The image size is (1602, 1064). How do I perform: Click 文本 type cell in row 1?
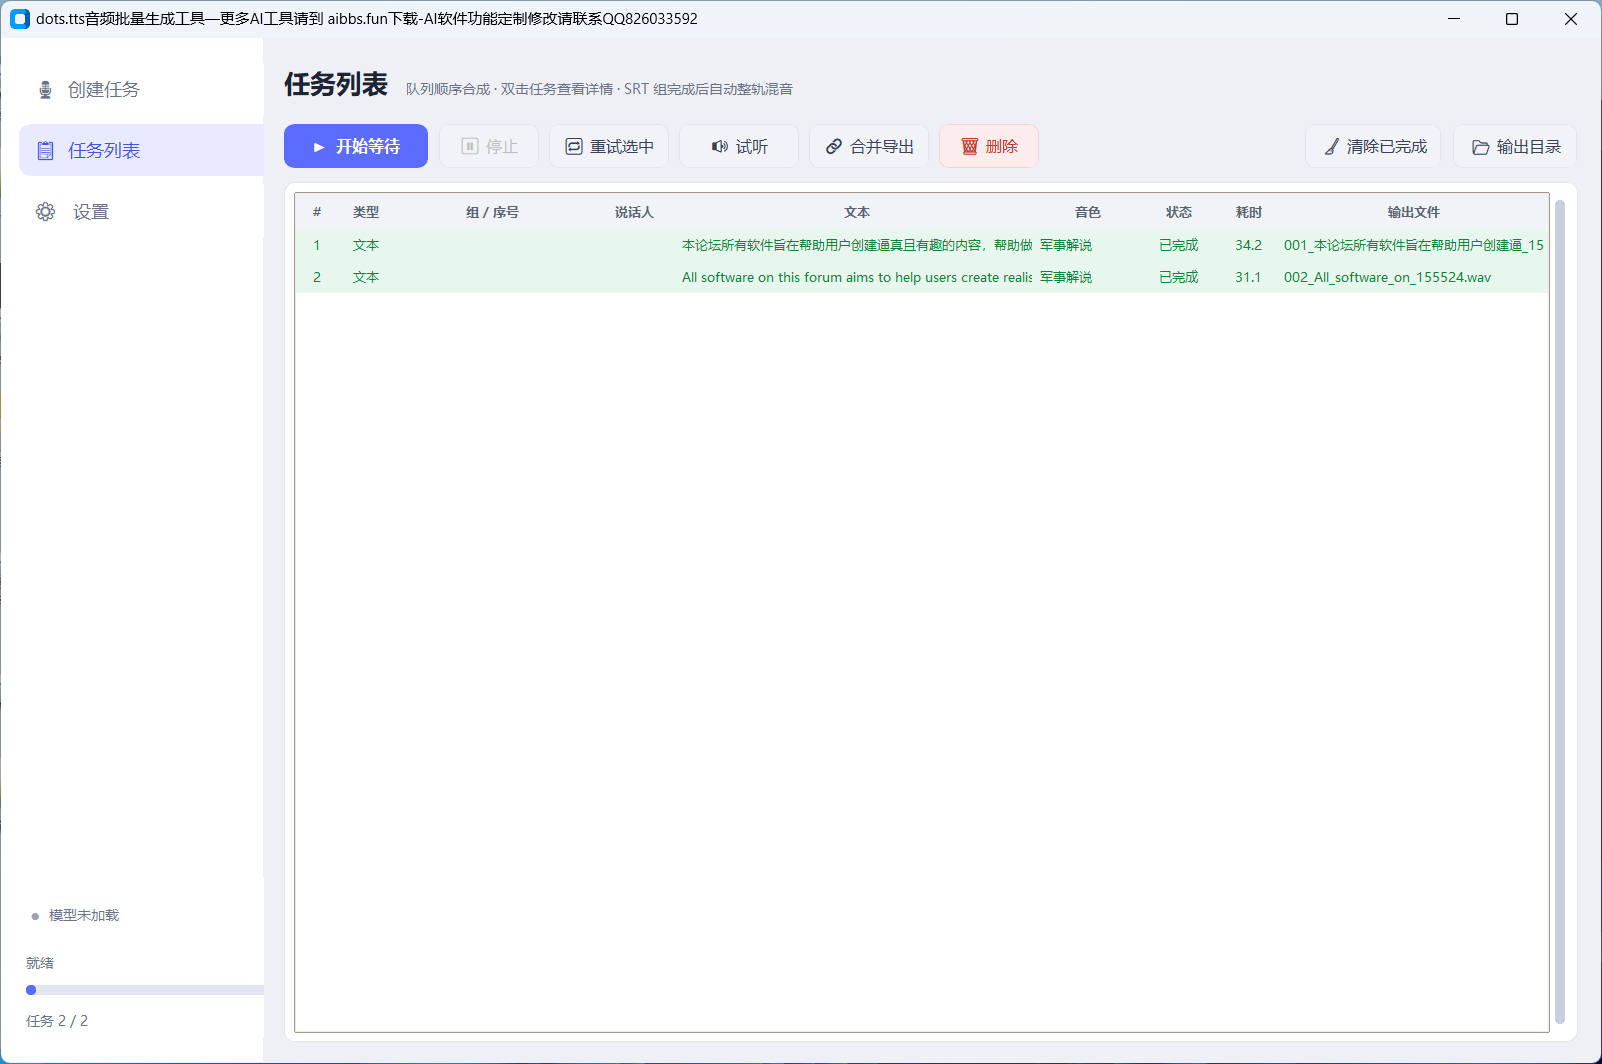(366, 245)
